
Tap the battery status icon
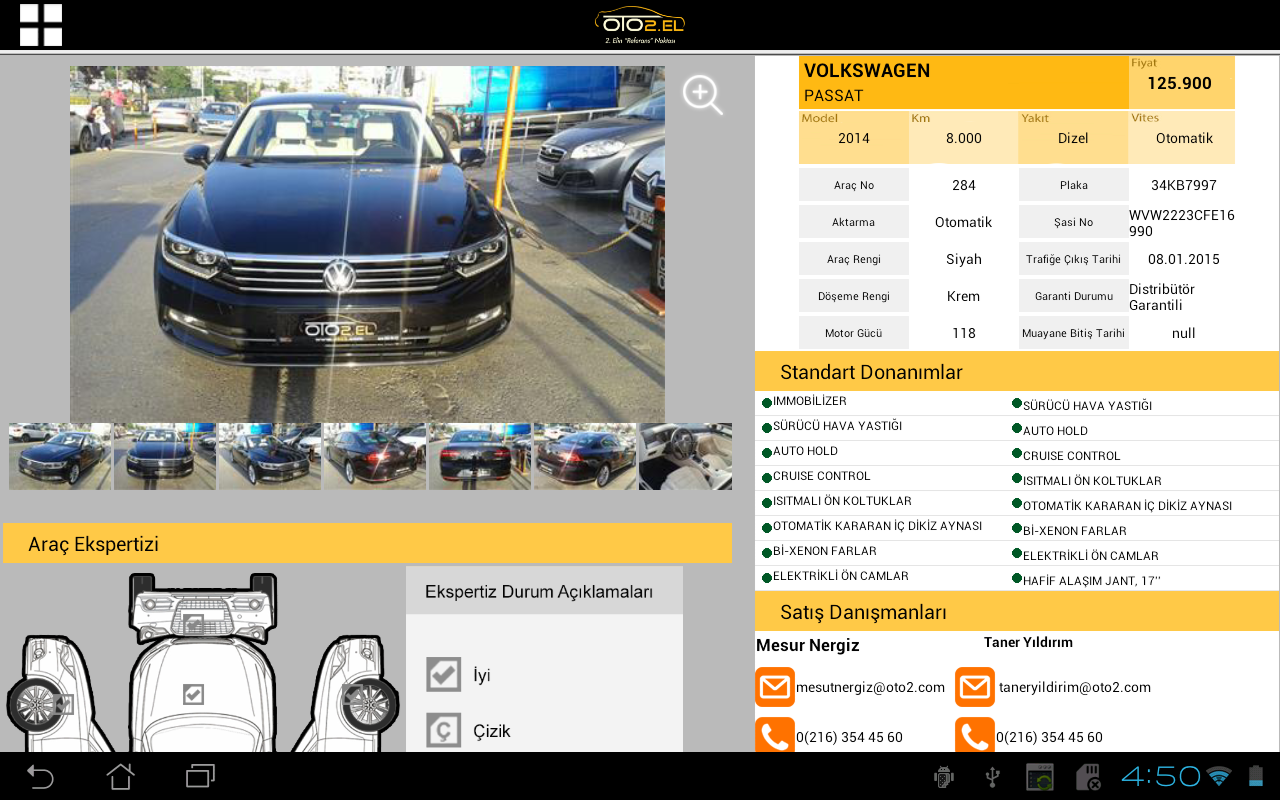(x=1256, y=776)
